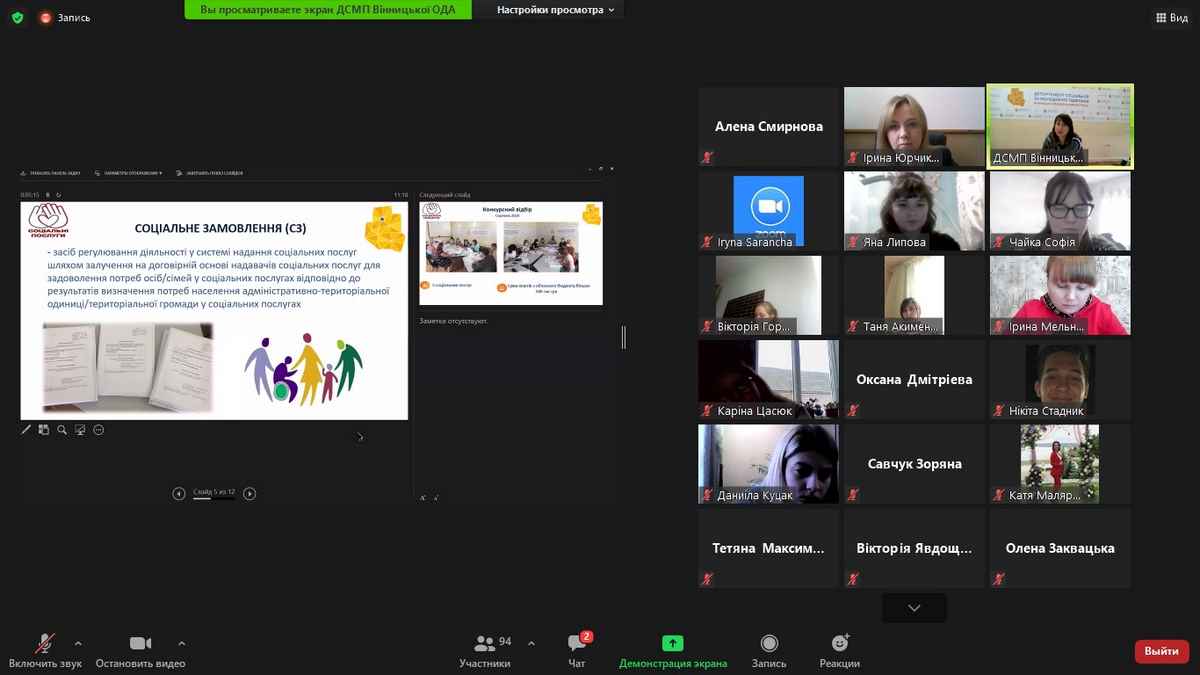Open Настройки просмотра view options dropdown
Image resolution: width=1200 pixels, height=675 pixels.
coord(558,10)
